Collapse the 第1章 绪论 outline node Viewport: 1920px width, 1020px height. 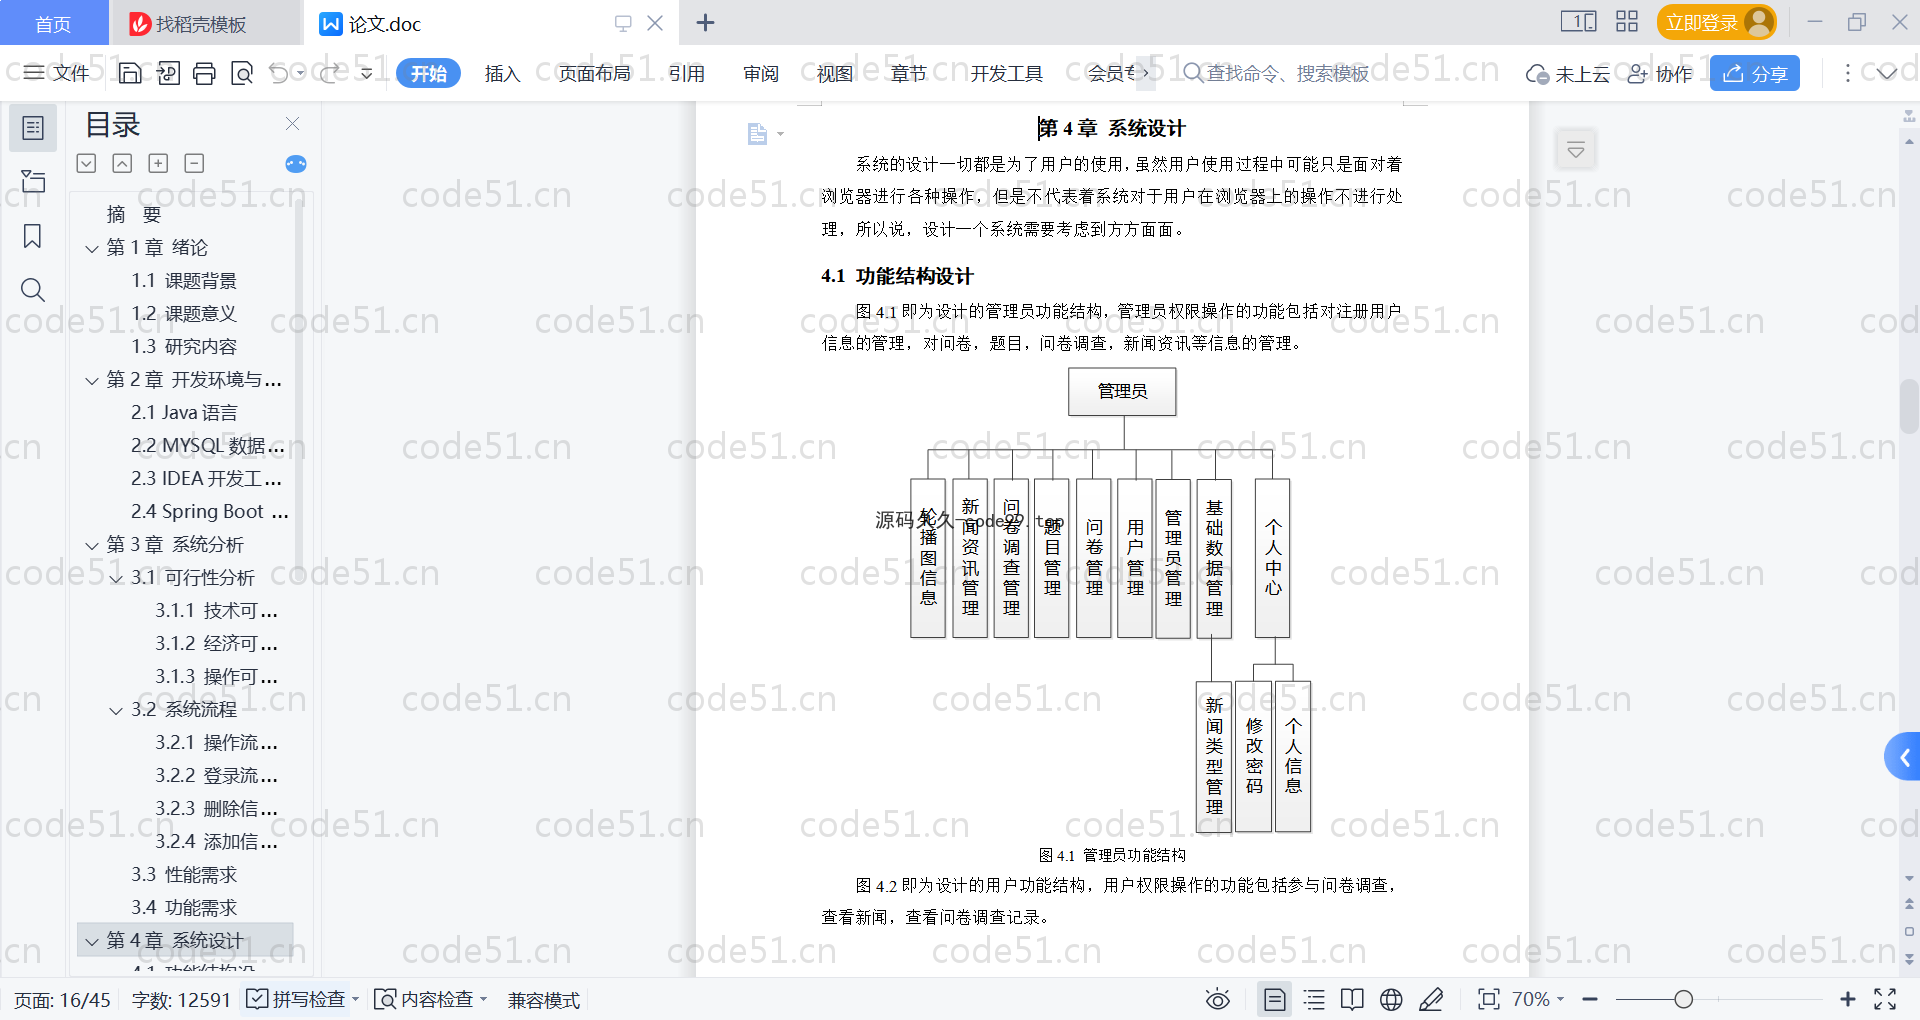(92, 248)
